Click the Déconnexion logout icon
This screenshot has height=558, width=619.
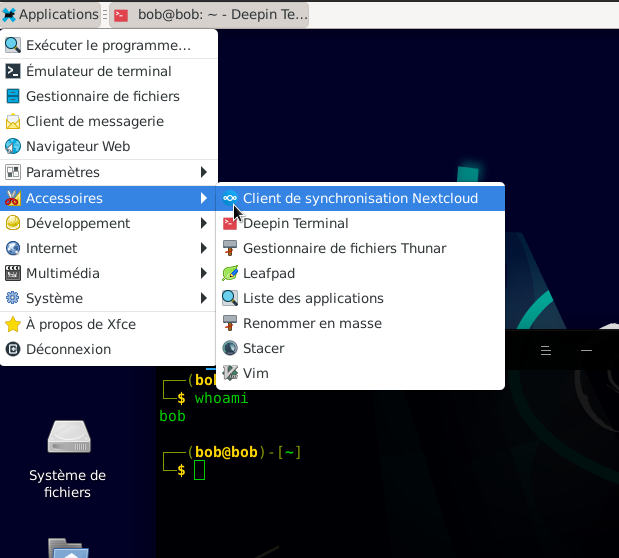click(x=13, y=349)
